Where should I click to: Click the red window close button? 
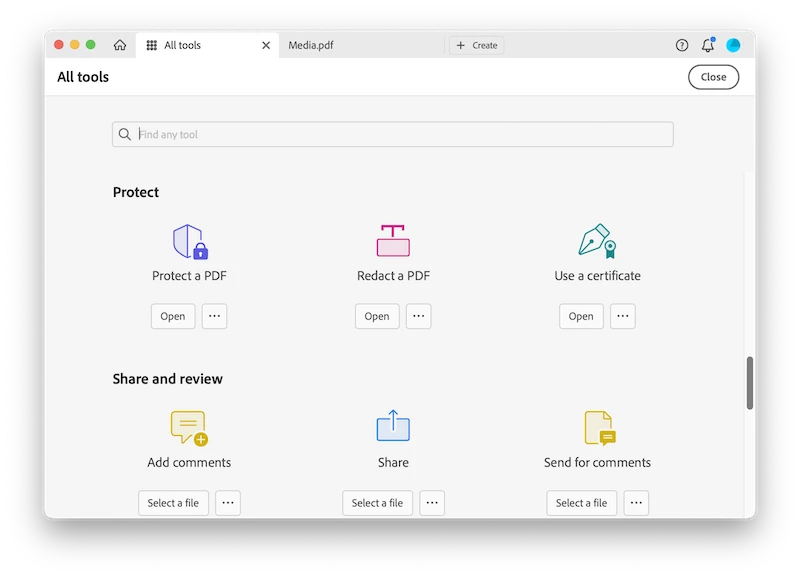pyautogui.click(x=59, y=45)
